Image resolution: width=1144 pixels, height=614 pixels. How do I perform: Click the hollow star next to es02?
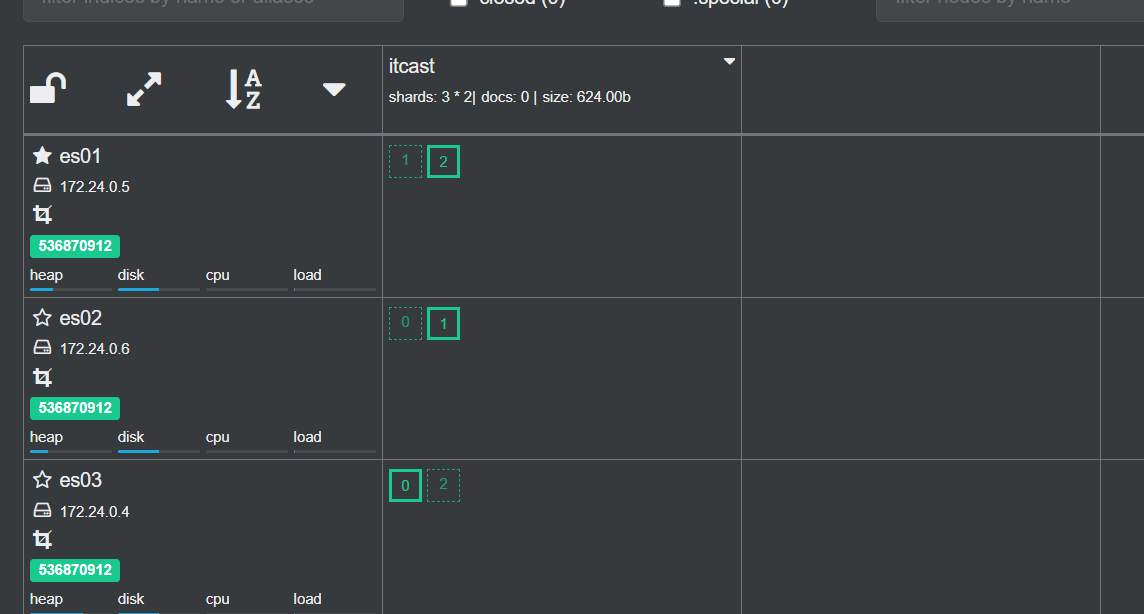tap(42, 318)
